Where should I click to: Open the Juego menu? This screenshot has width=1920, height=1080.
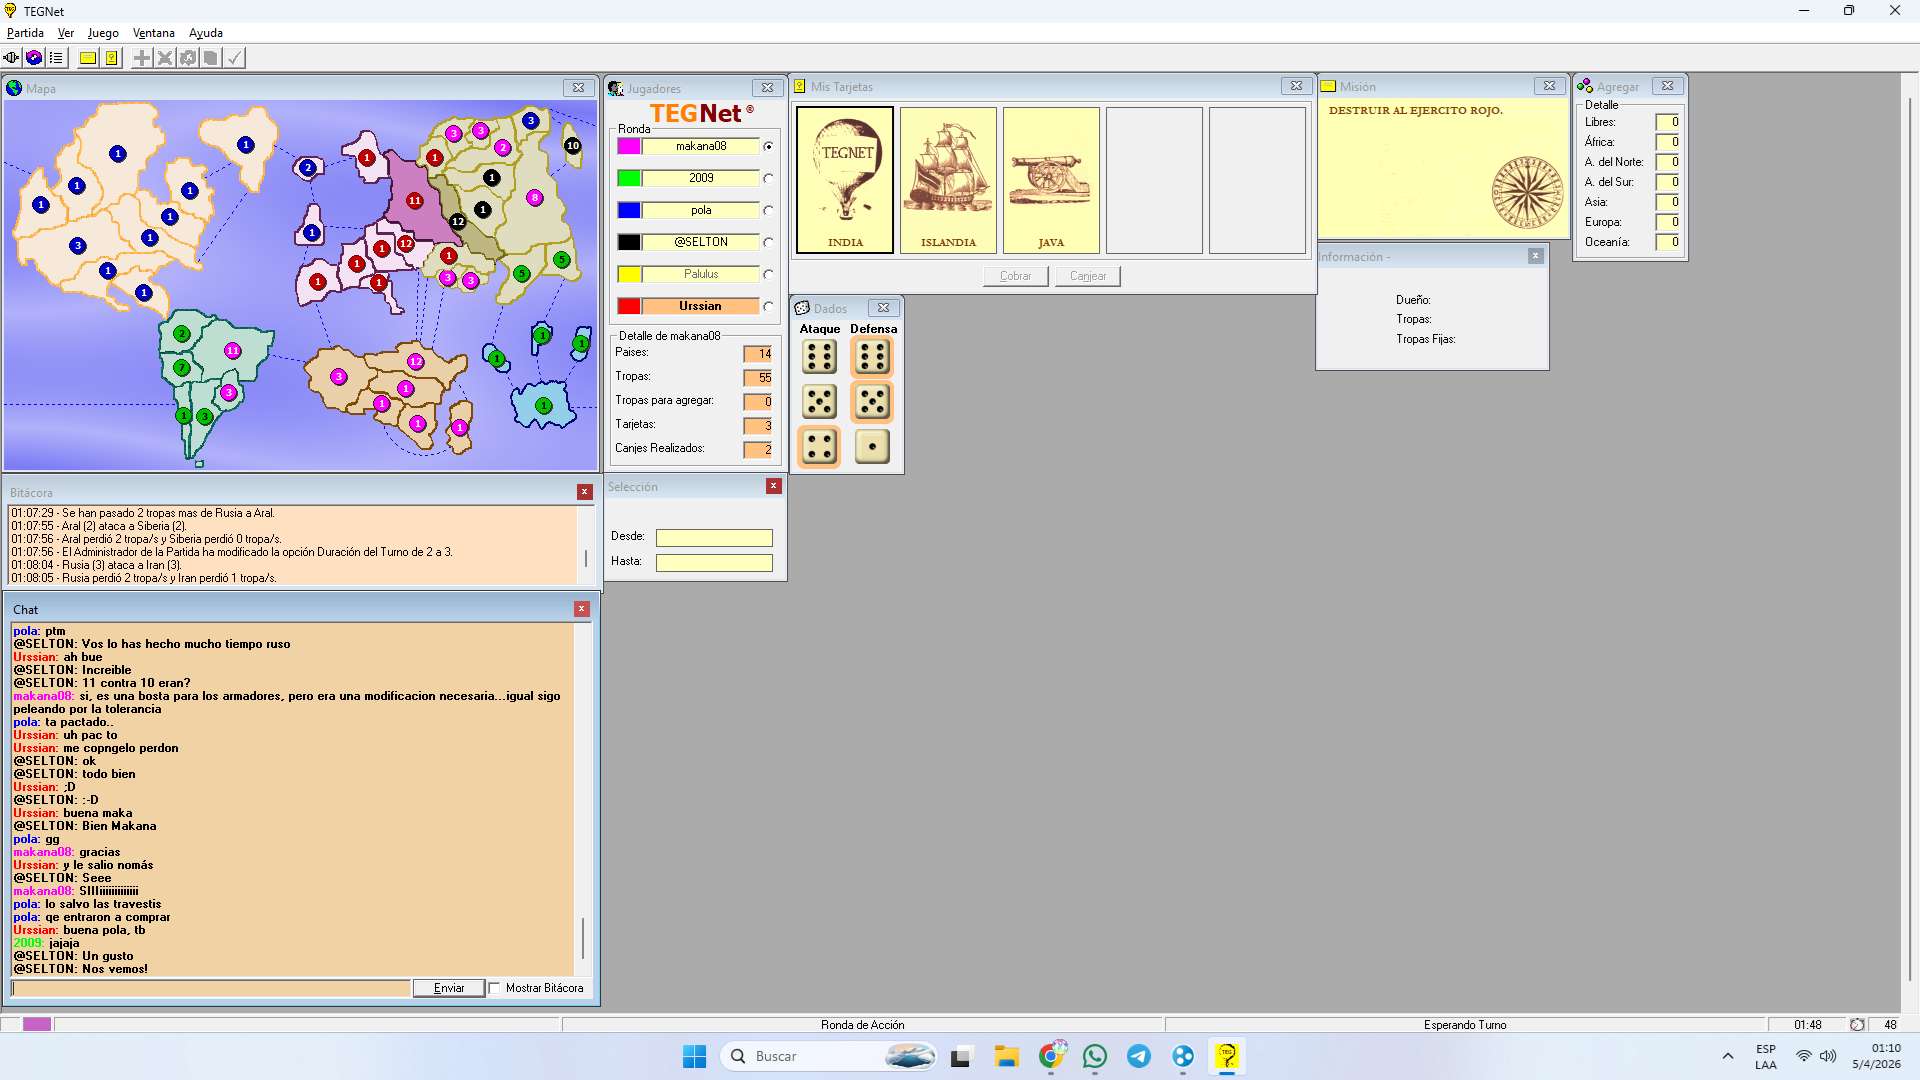[103, 33]
